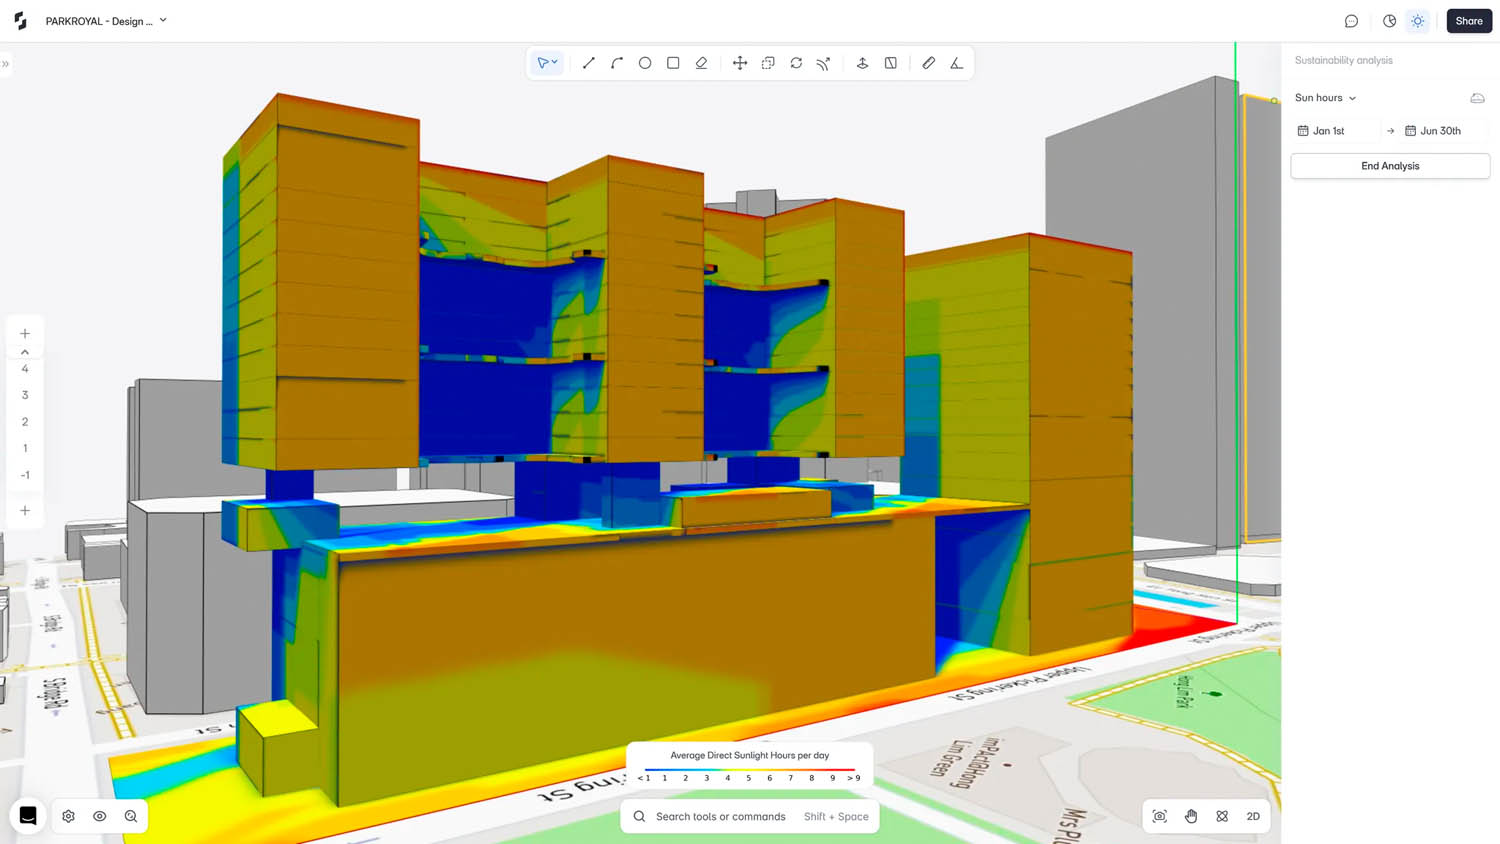Click the Search tools or commands field
Screen dimensions: 1500x844
720,816
